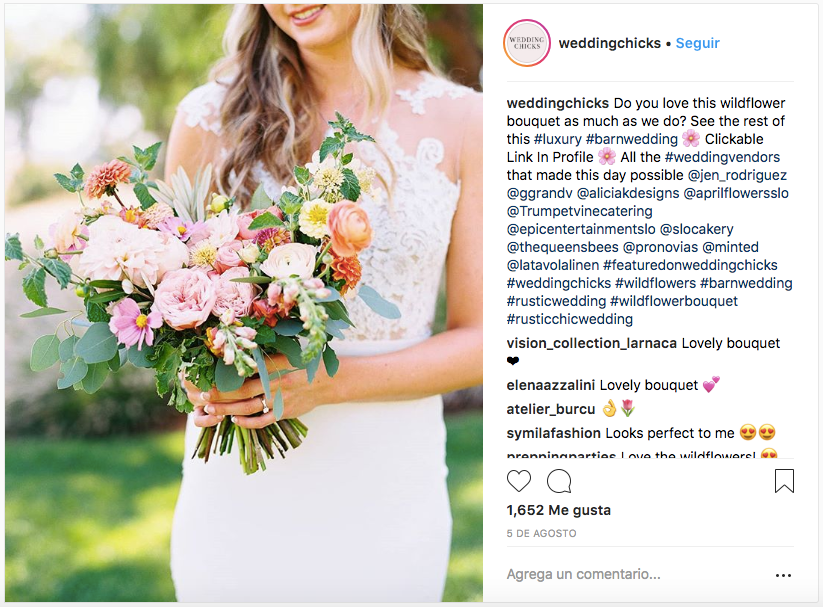
Task: Like the post with the heart icon
Action: pos(519,480)
